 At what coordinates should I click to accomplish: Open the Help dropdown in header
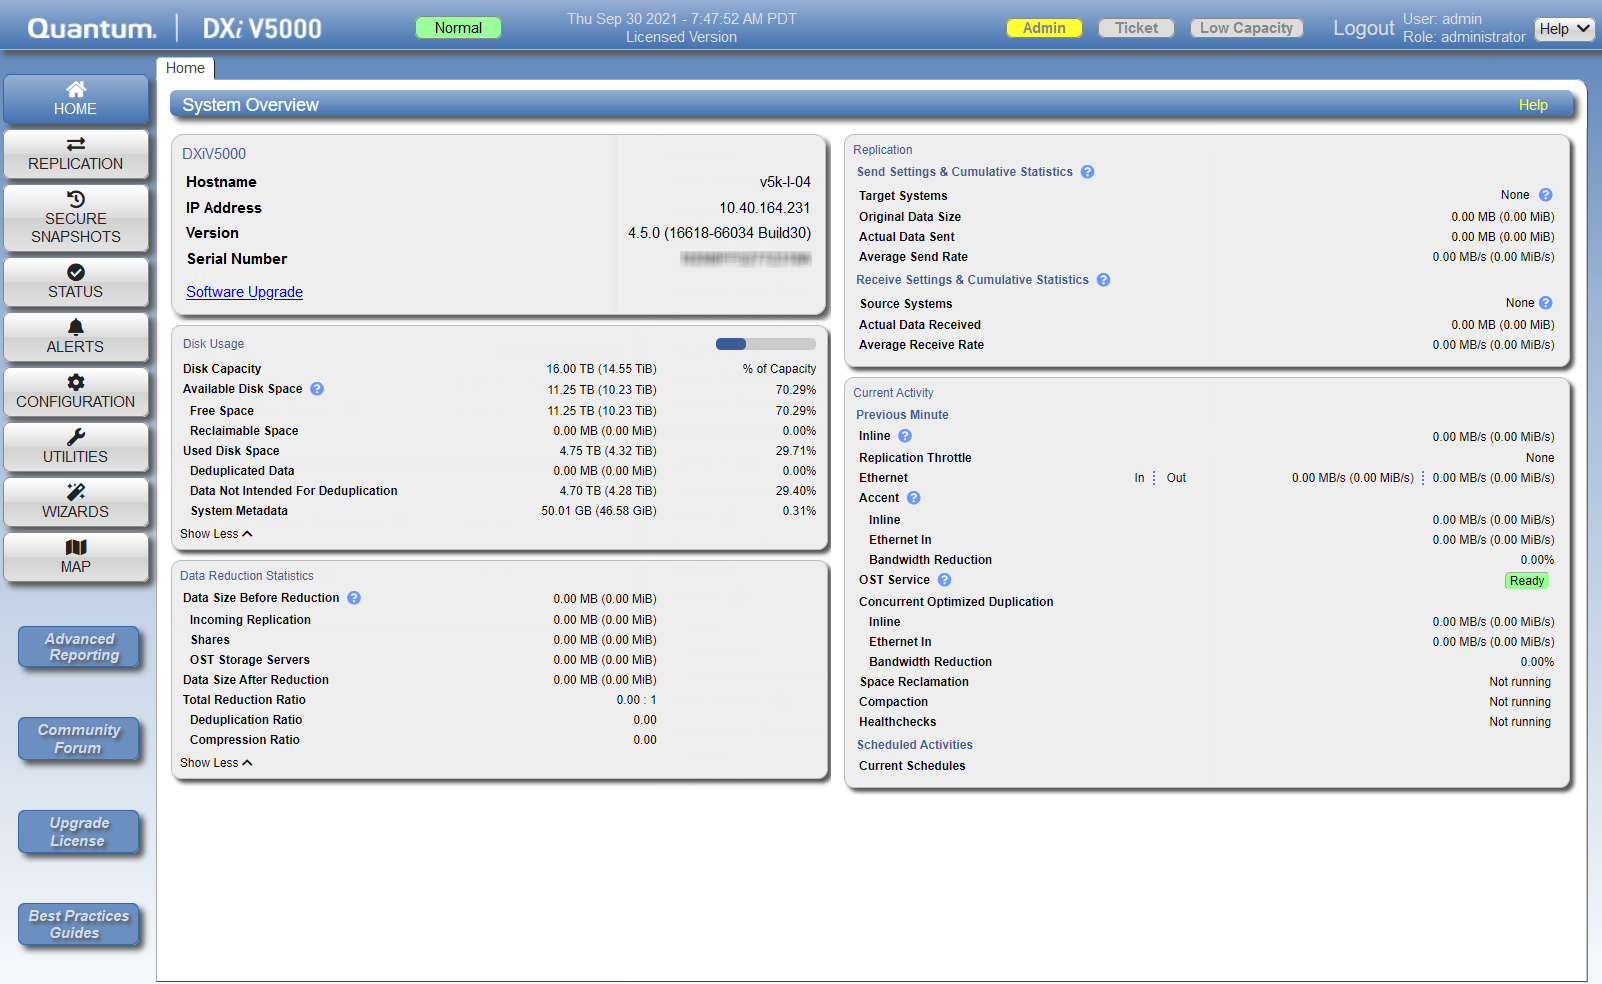coord(1564,29)
